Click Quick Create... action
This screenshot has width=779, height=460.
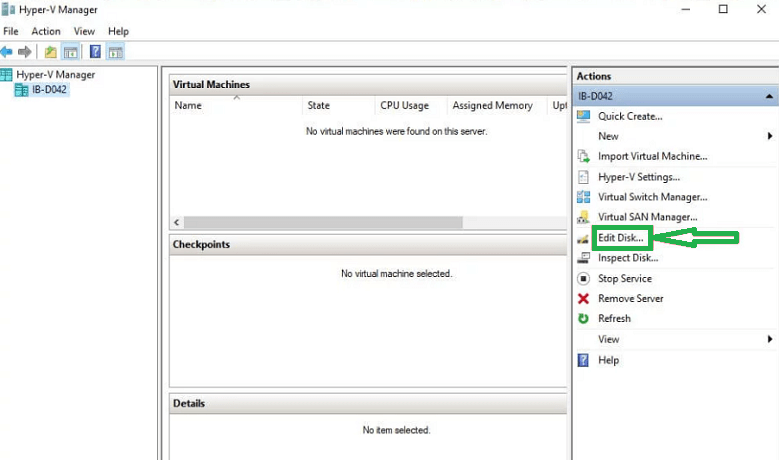click(630, 116)
